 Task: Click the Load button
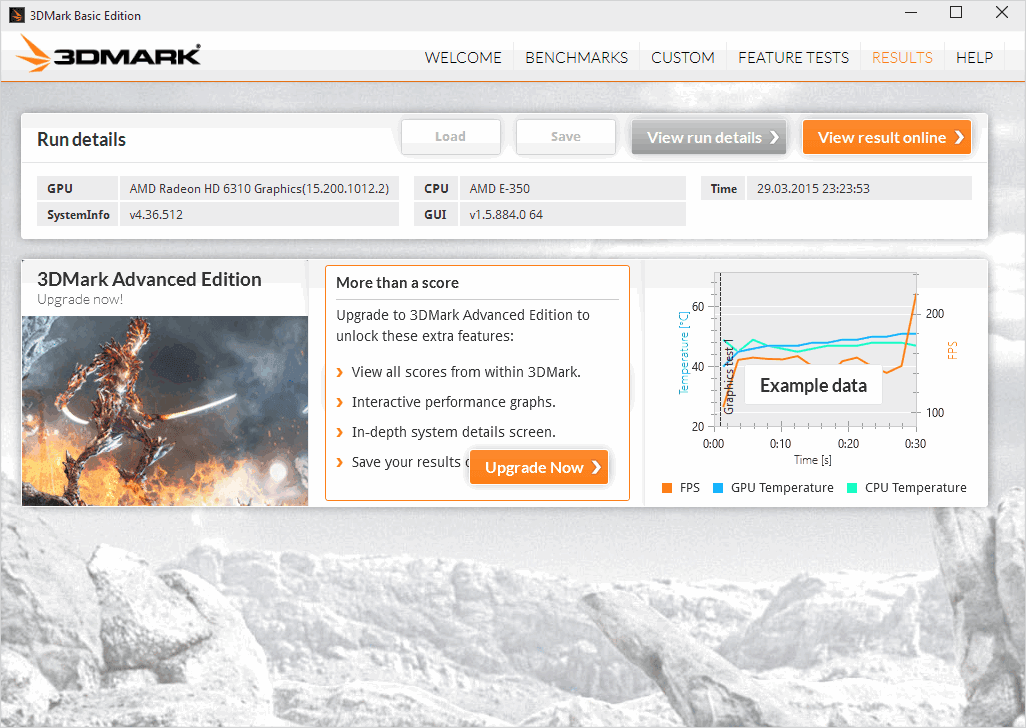(x=451, y=137)
